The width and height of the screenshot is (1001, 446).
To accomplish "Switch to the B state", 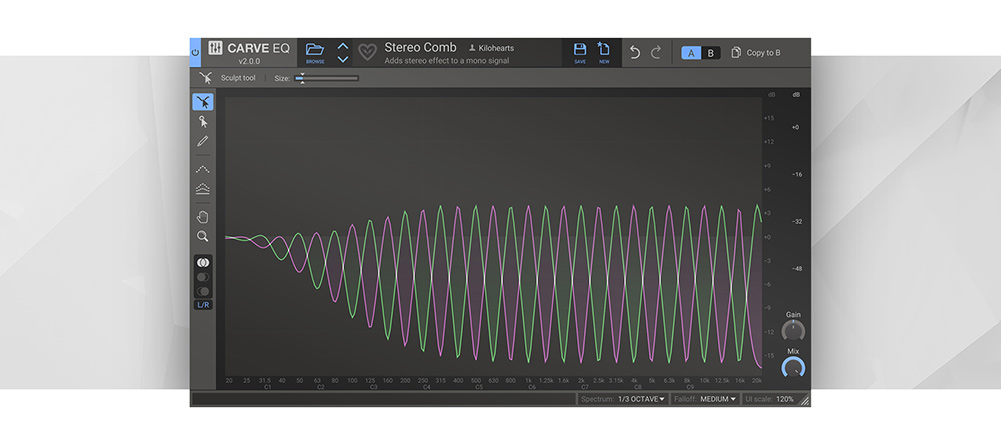I will (x=710, y=53).
